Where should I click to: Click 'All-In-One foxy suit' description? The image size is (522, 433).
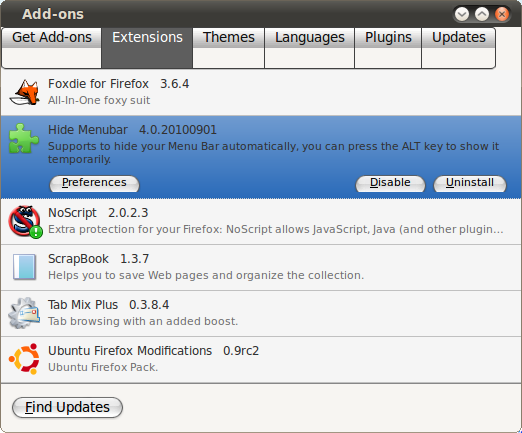[x=99, y=100]
